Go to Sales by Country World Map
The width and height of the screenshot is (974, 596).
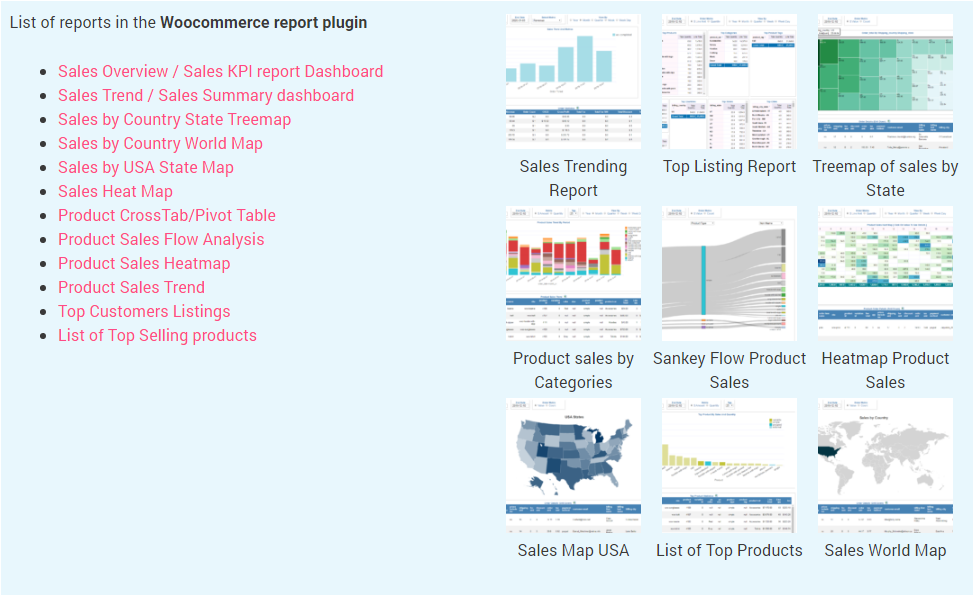click(160, 144)
